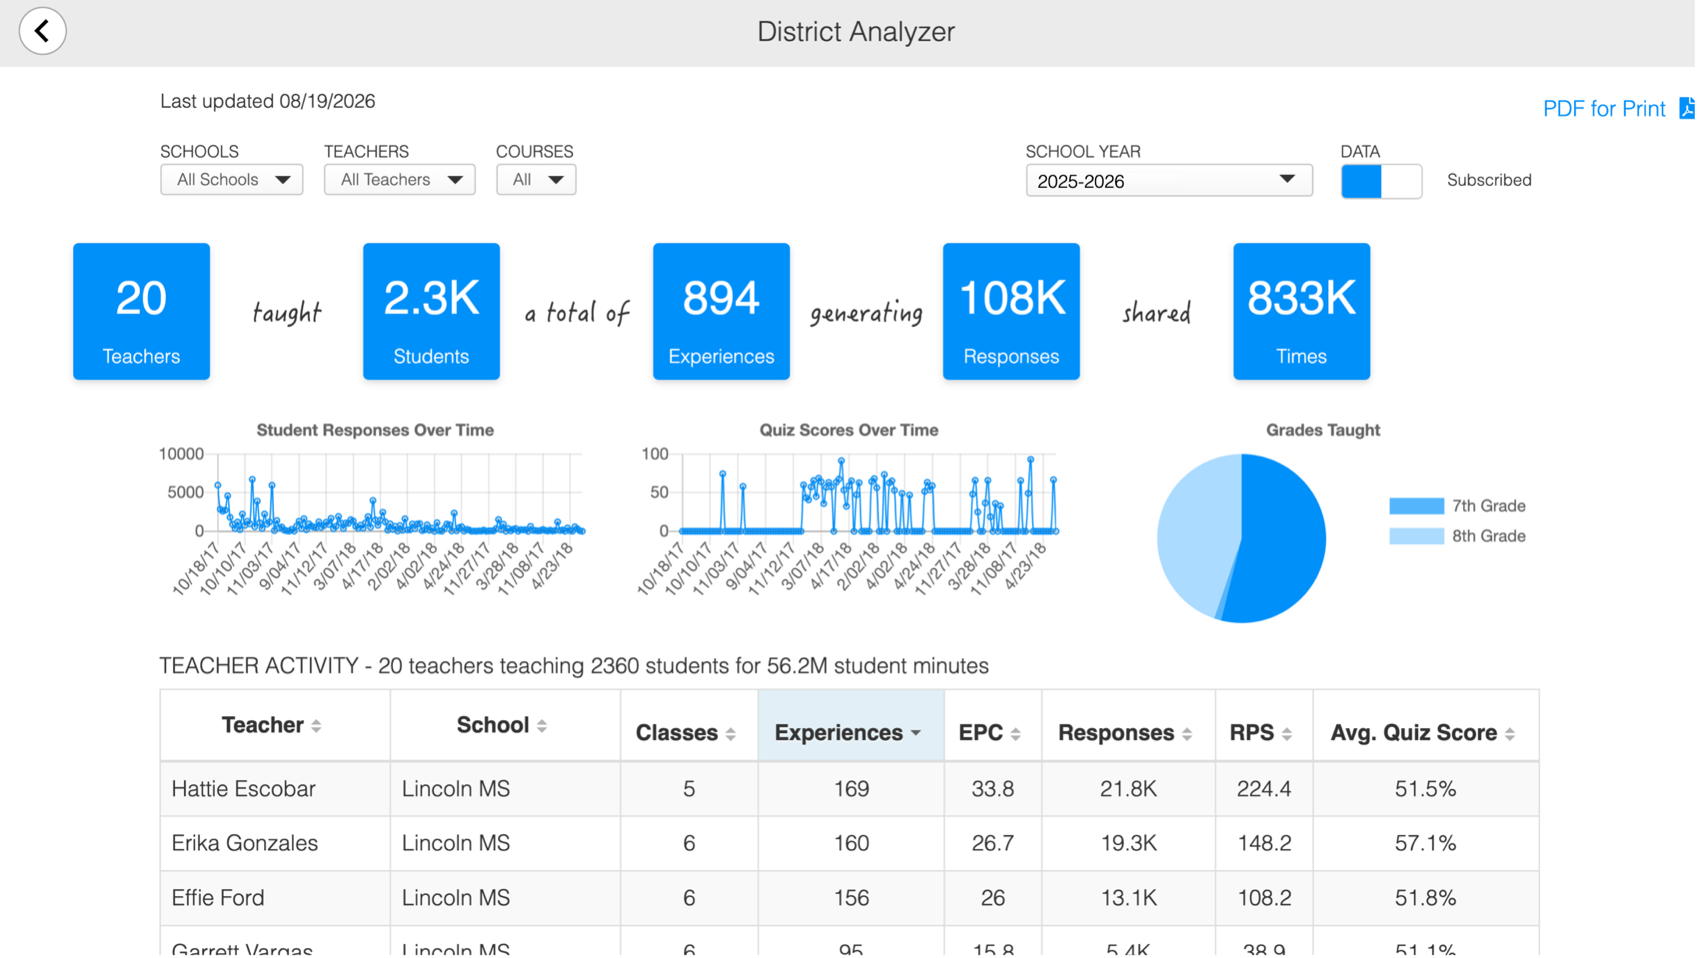1700x958 pixels.
Task: Click Hattie Escobar's 51.5% quiz score
Action: point(1425,789)
